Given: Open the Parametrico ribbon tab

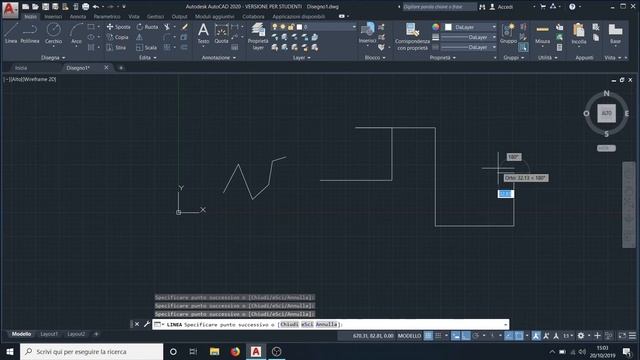Looking at the screenshot, I should [x=107, y=17].
